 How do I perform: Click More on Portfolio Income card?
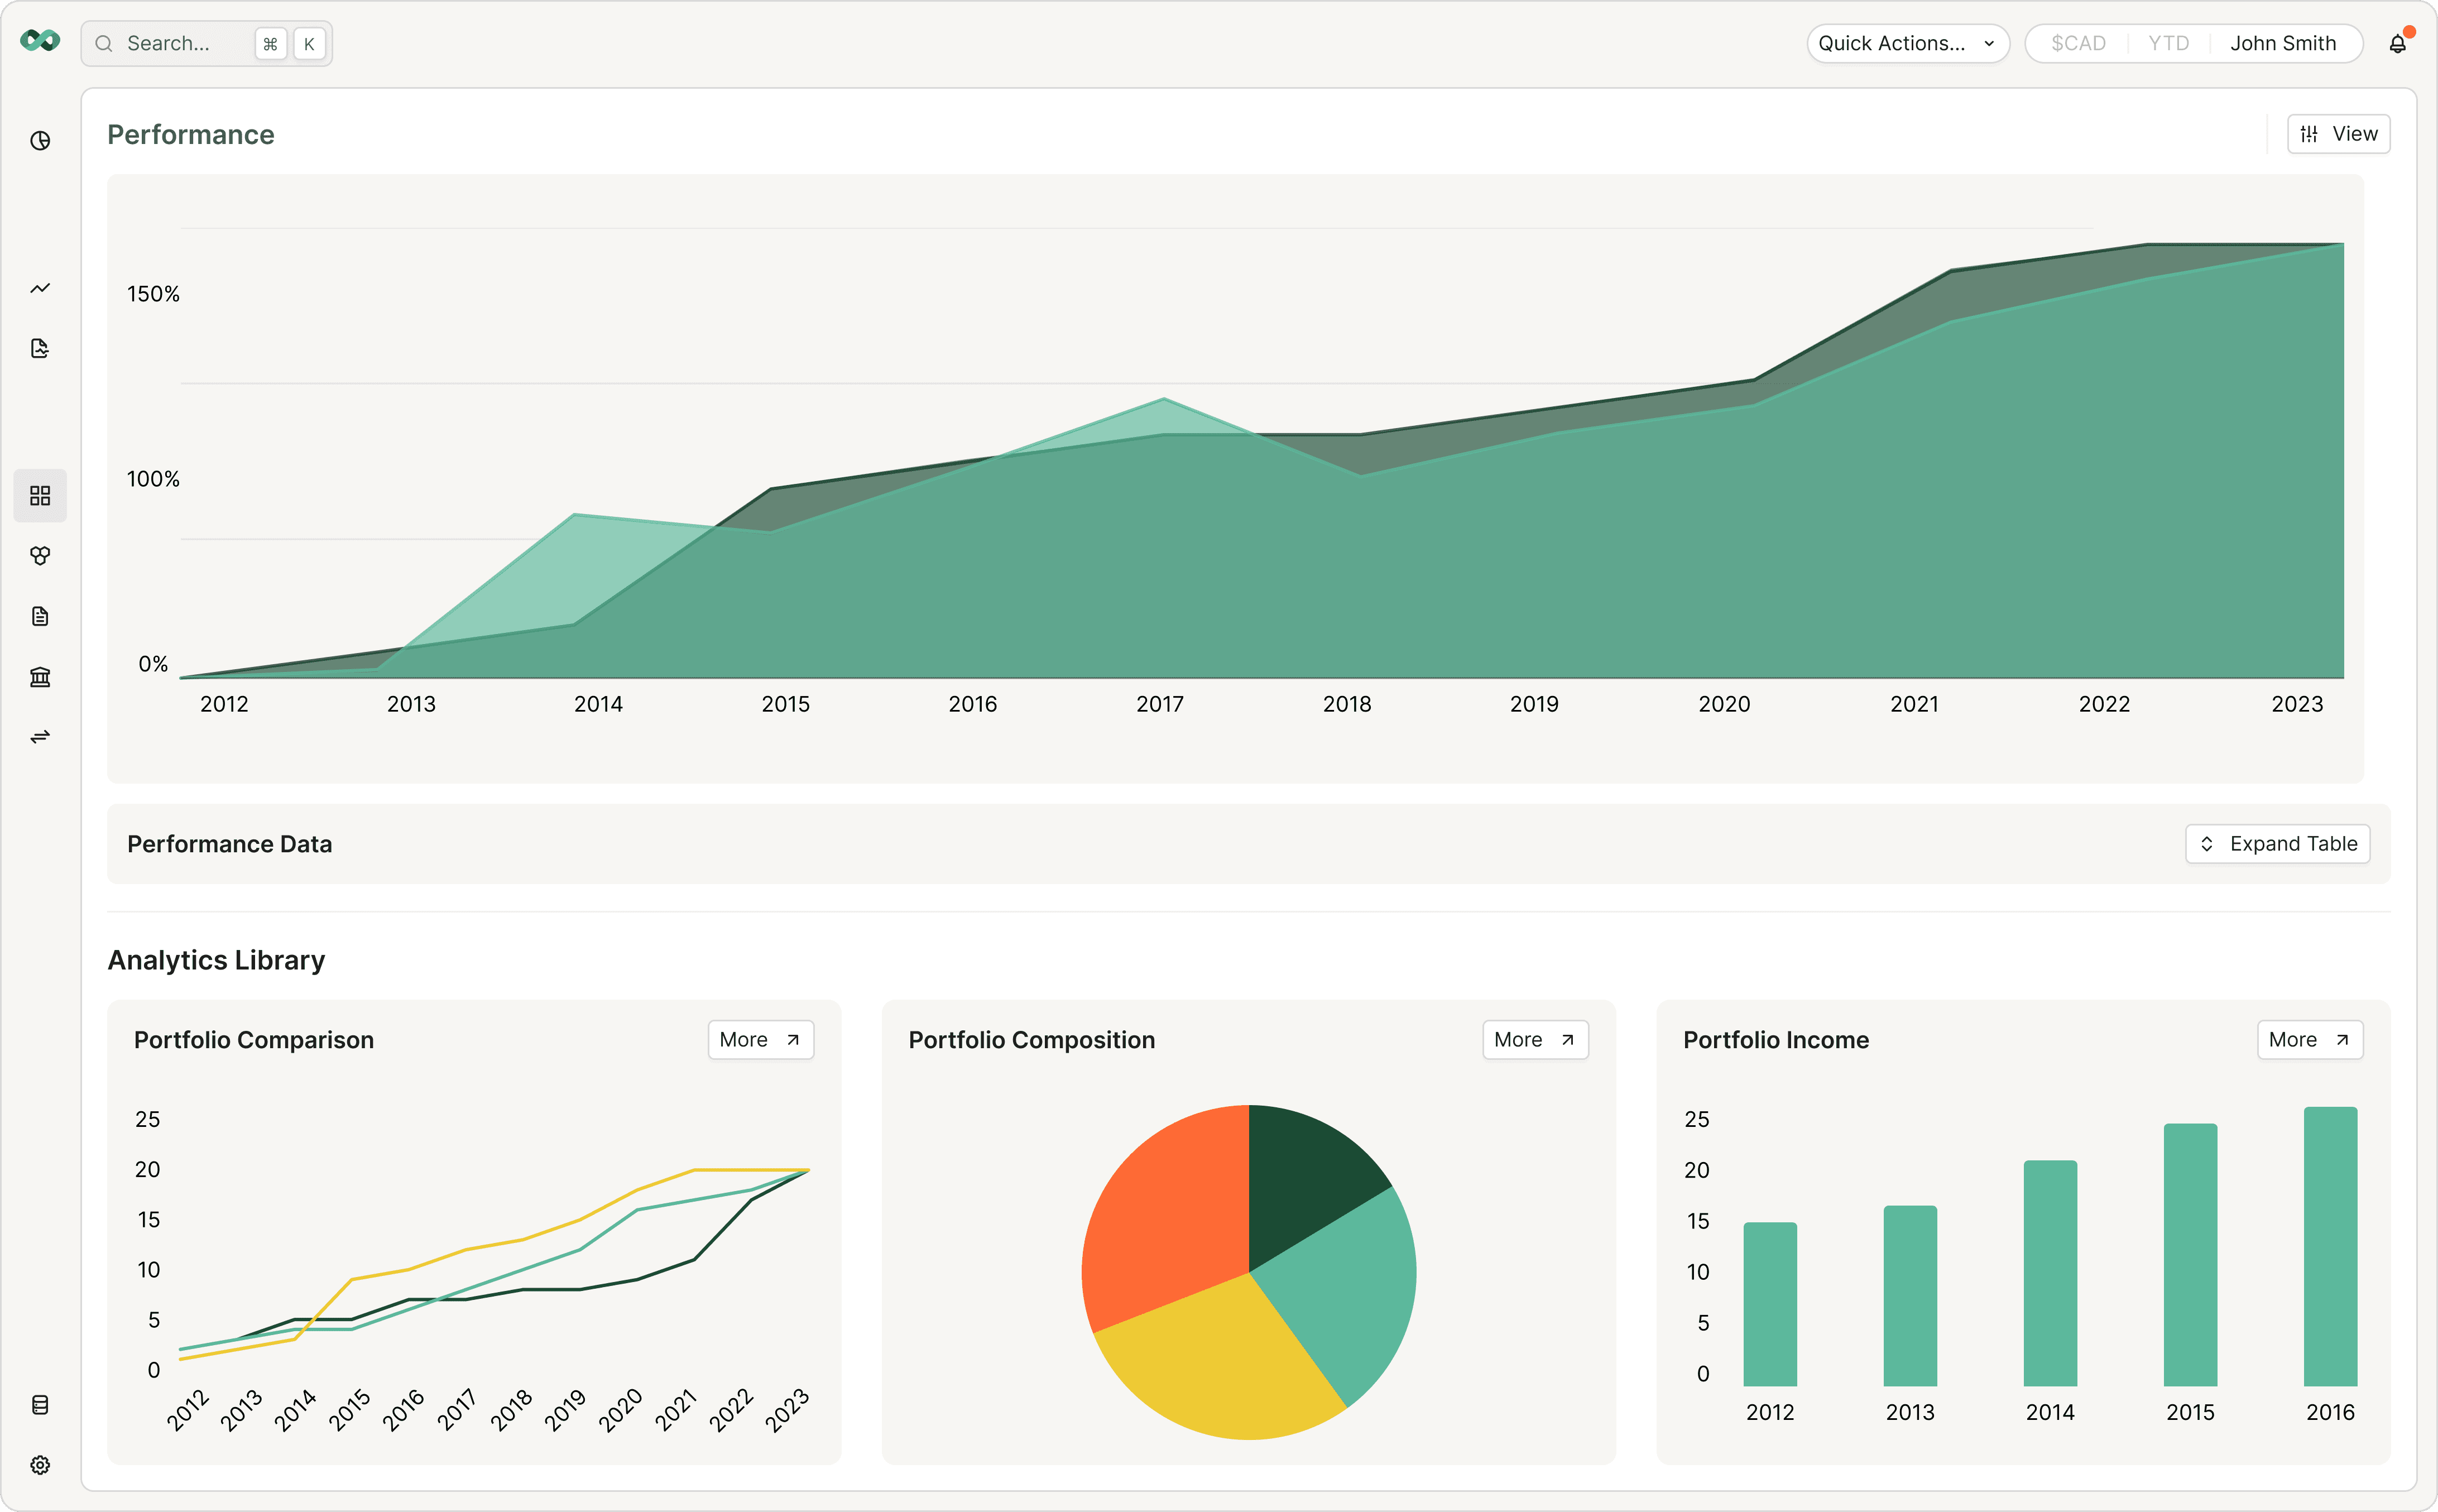2309,1040
